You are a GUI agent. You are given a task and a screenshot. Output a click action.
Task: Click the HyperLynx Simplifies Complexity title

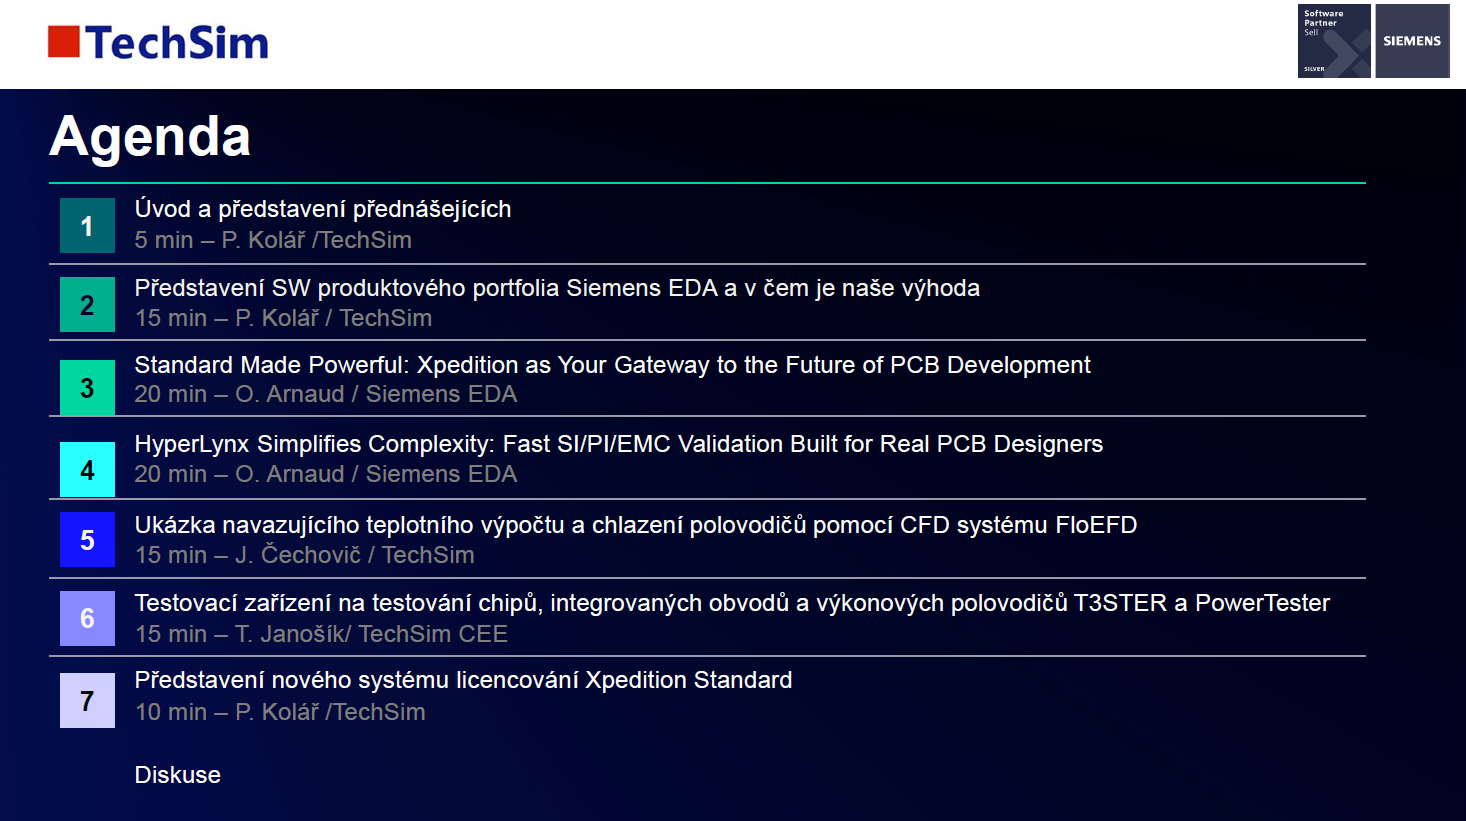[x=618, y=444]
